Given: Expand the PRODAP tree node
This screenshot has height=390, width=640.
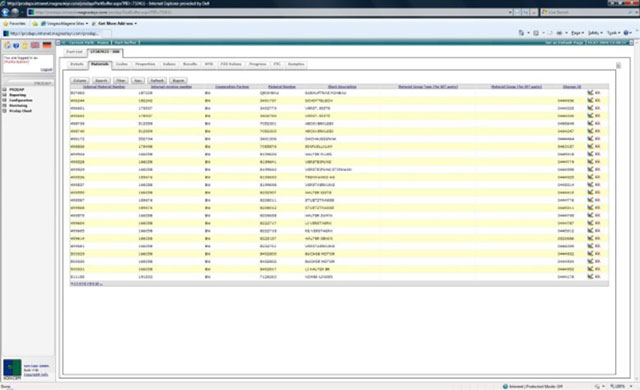Looking at the screenshot, I should (x=5, y=90).
